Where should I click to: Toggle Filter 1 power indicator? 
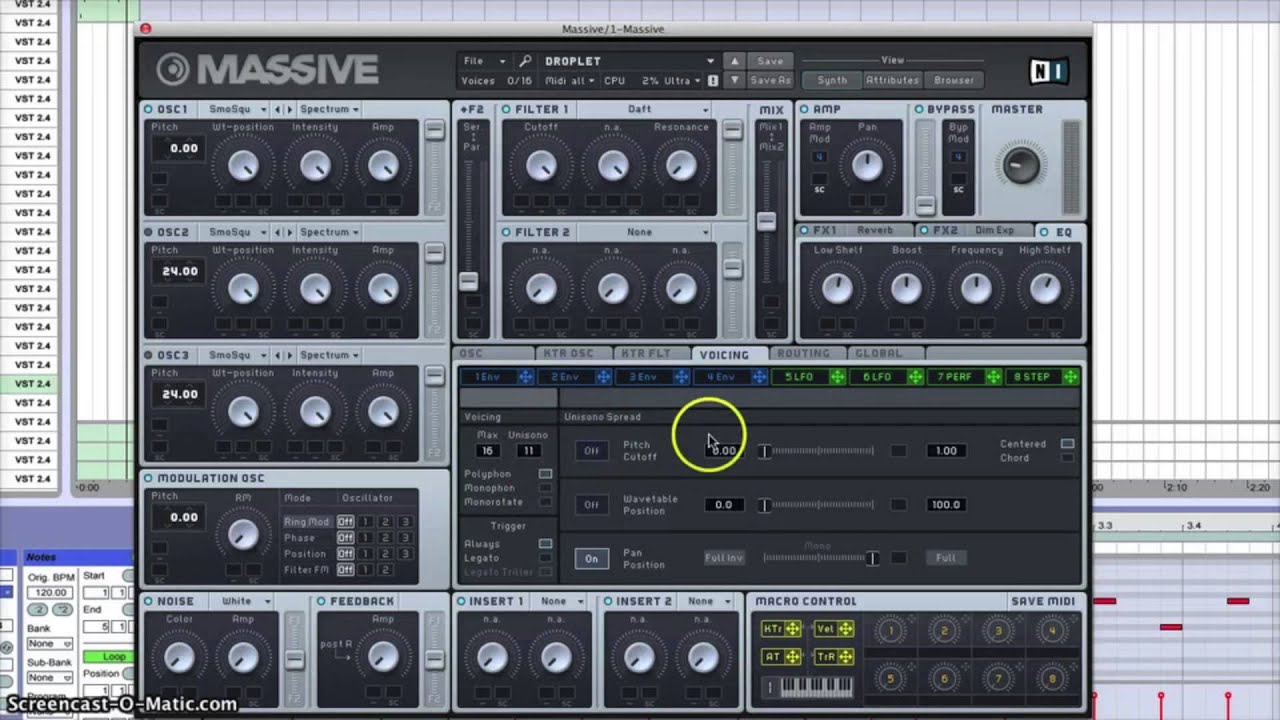pyautogui.click(x=506, y=109)
